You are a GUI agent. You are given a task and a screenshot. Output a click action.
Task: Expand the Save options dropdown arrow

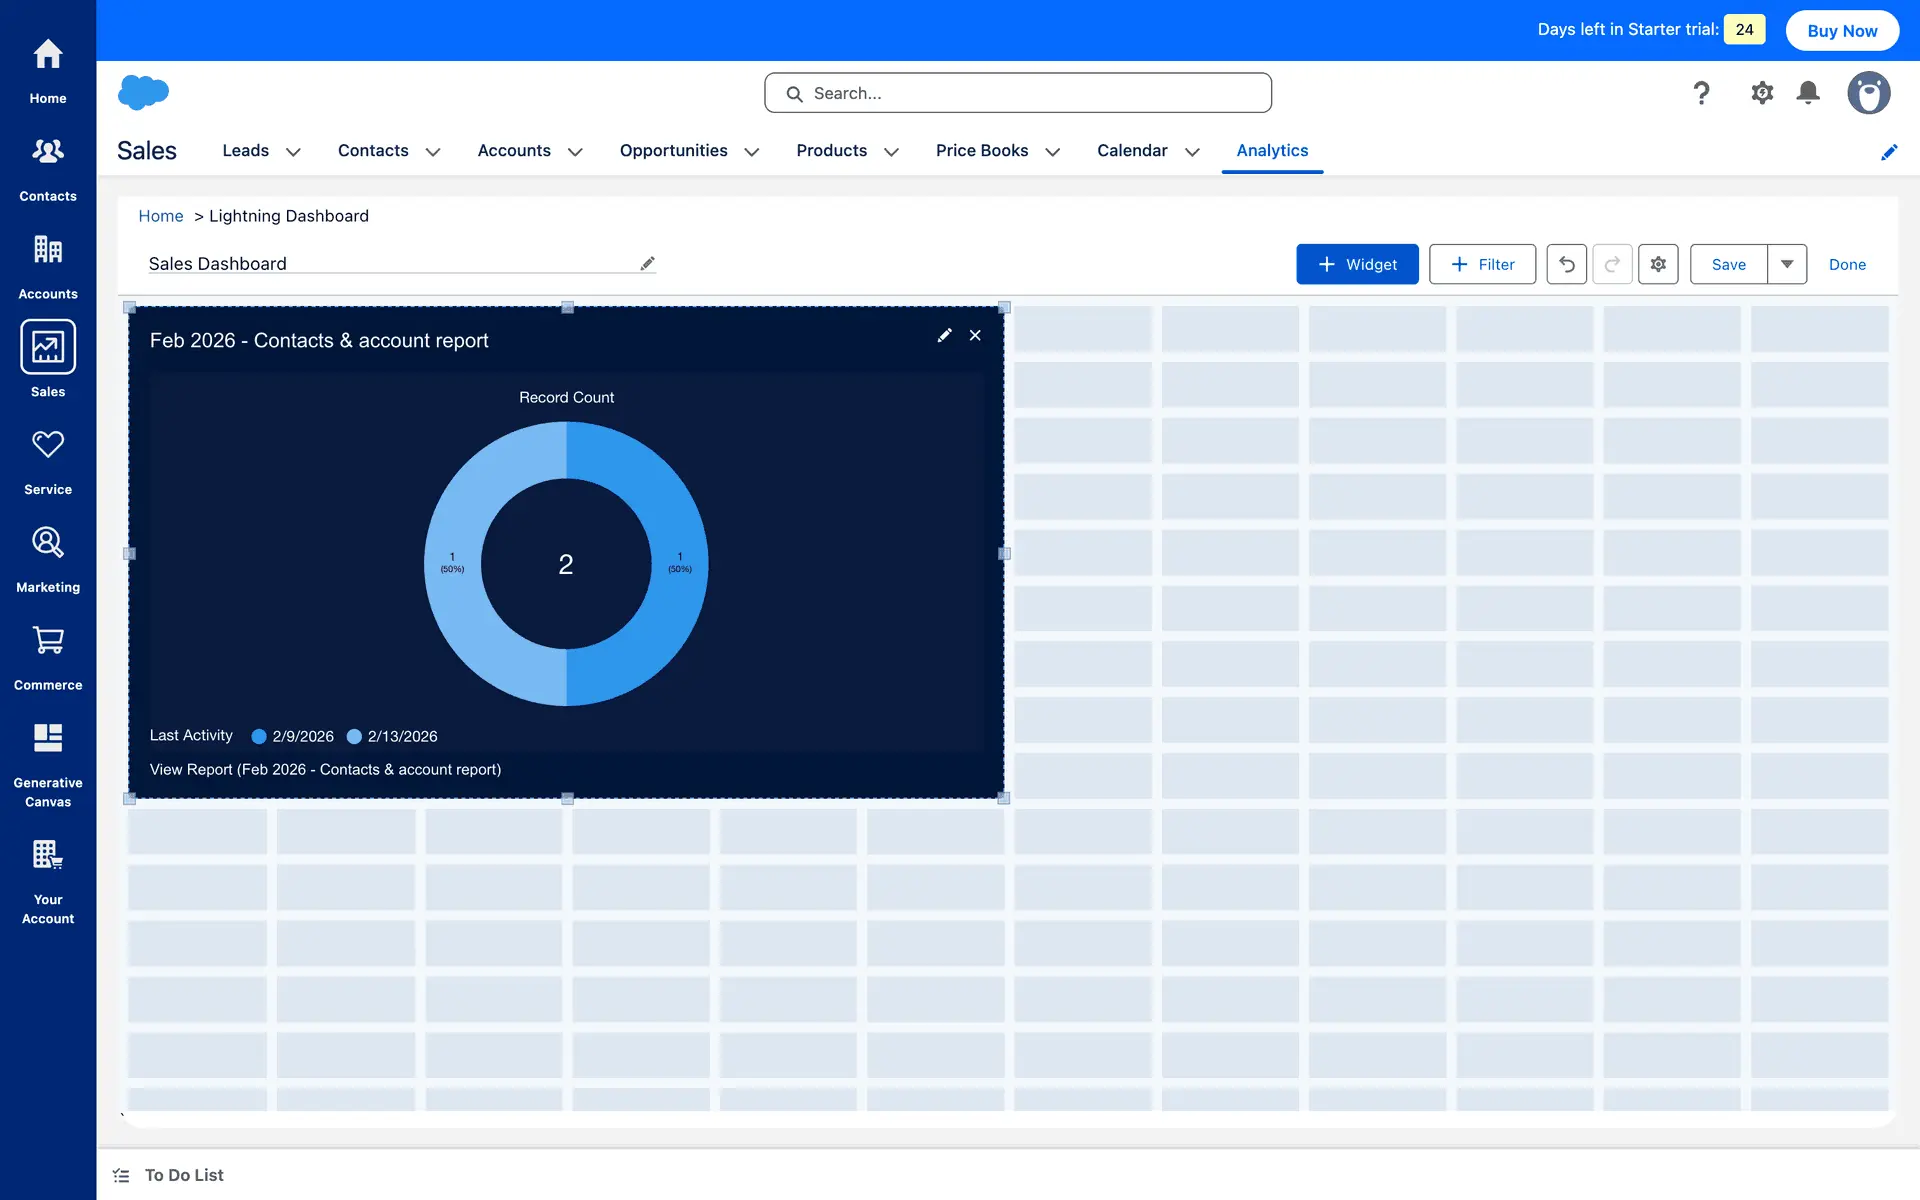1787,264
